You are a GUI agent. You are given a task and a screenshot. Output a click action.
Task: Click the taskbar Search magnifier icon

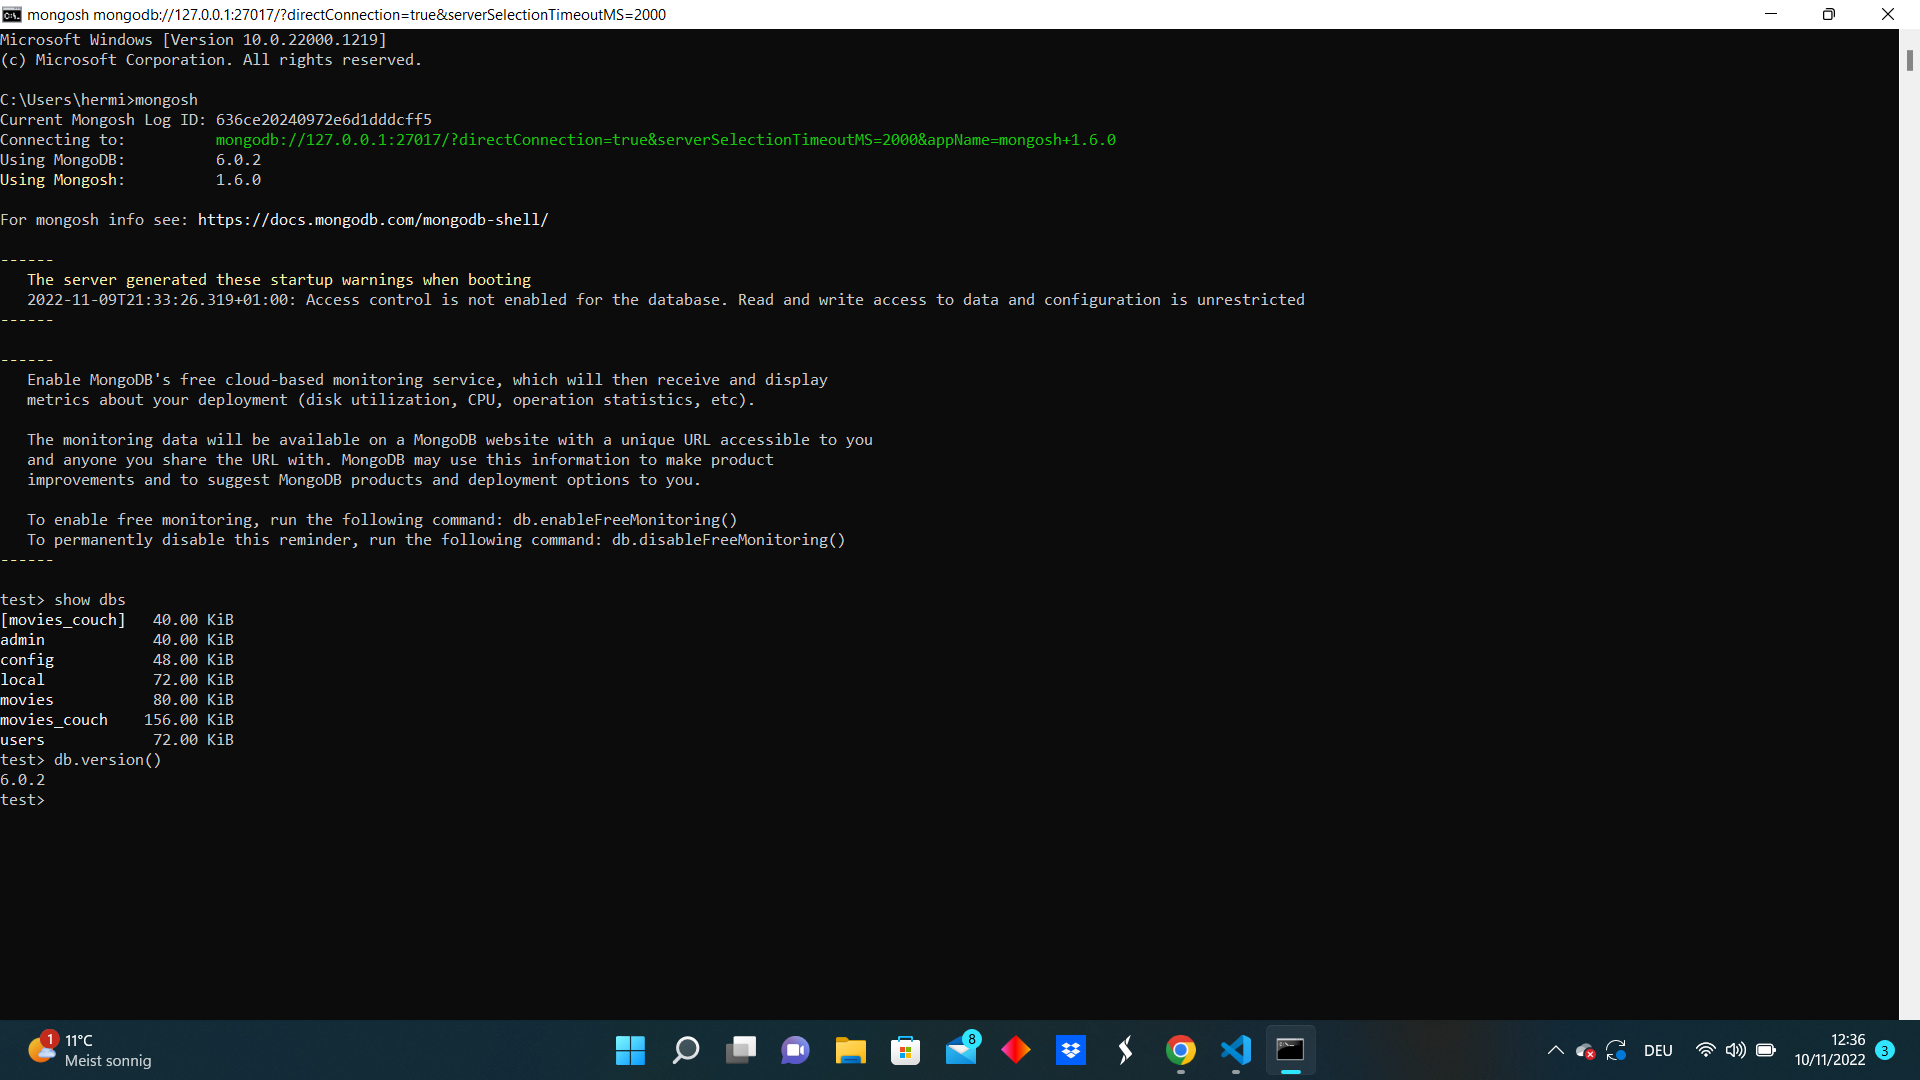pyautogui.click(x=686, y=1050)
